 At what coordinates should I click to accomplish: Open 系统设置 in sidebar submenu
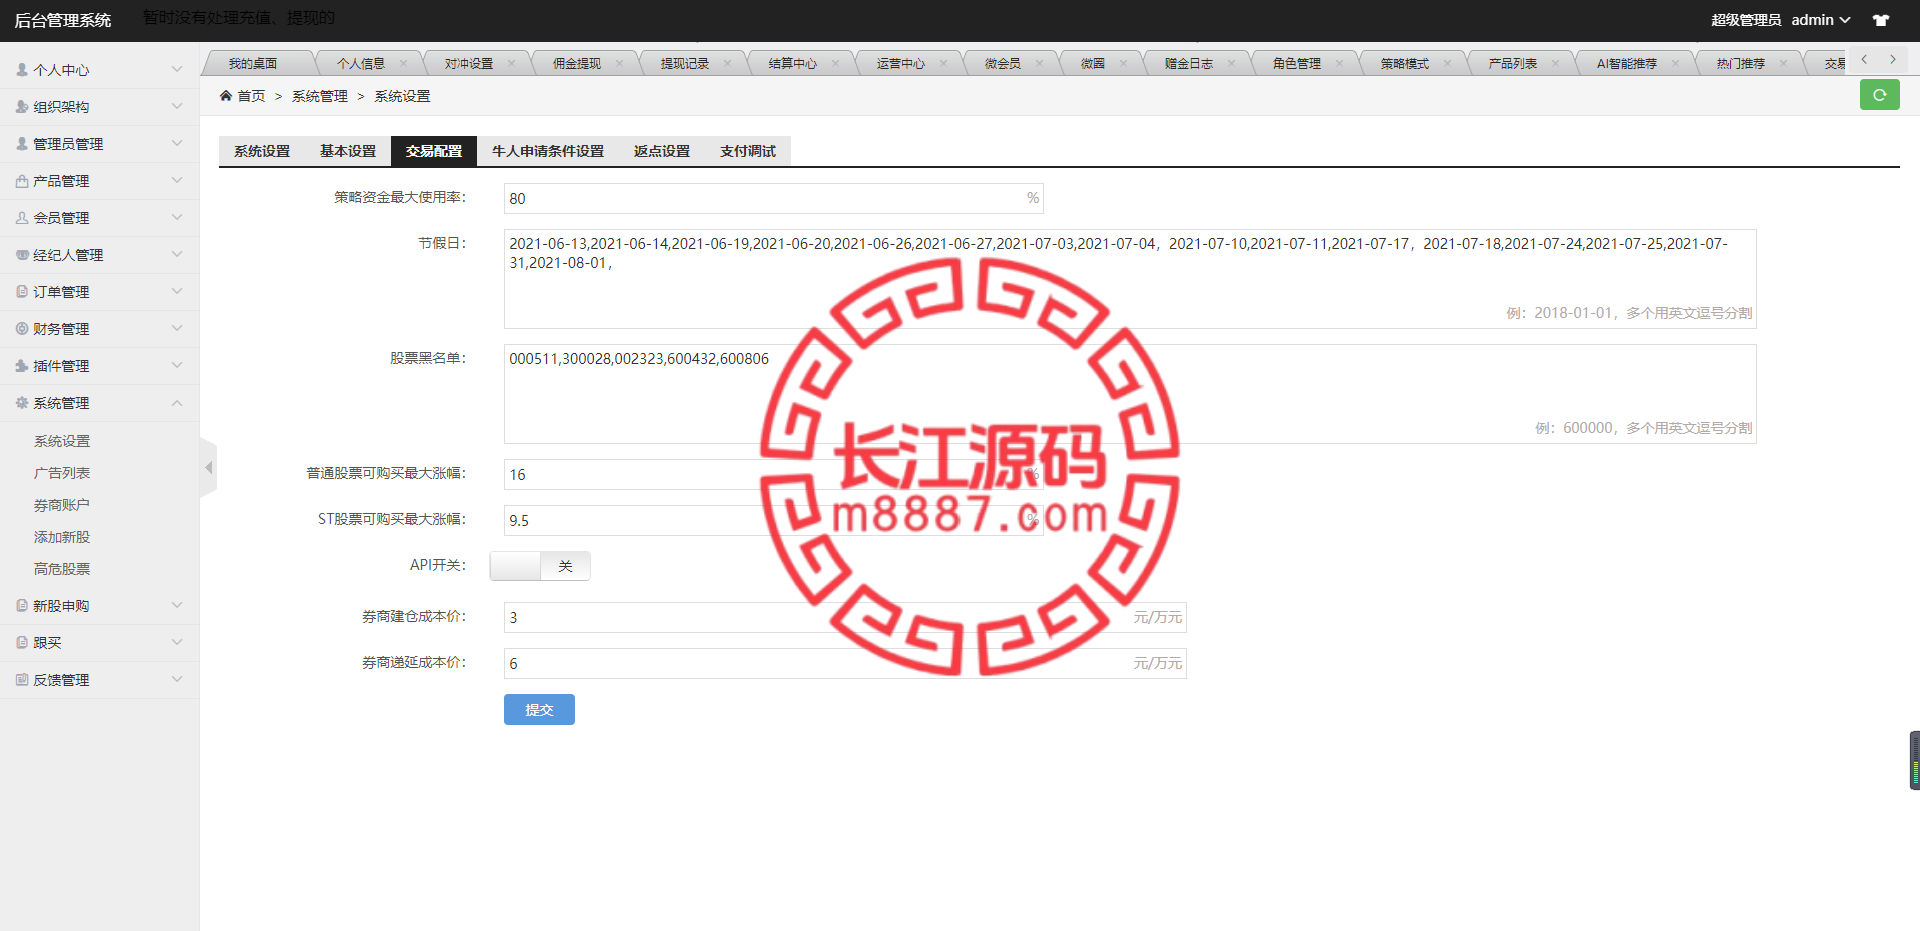(62, 441)
